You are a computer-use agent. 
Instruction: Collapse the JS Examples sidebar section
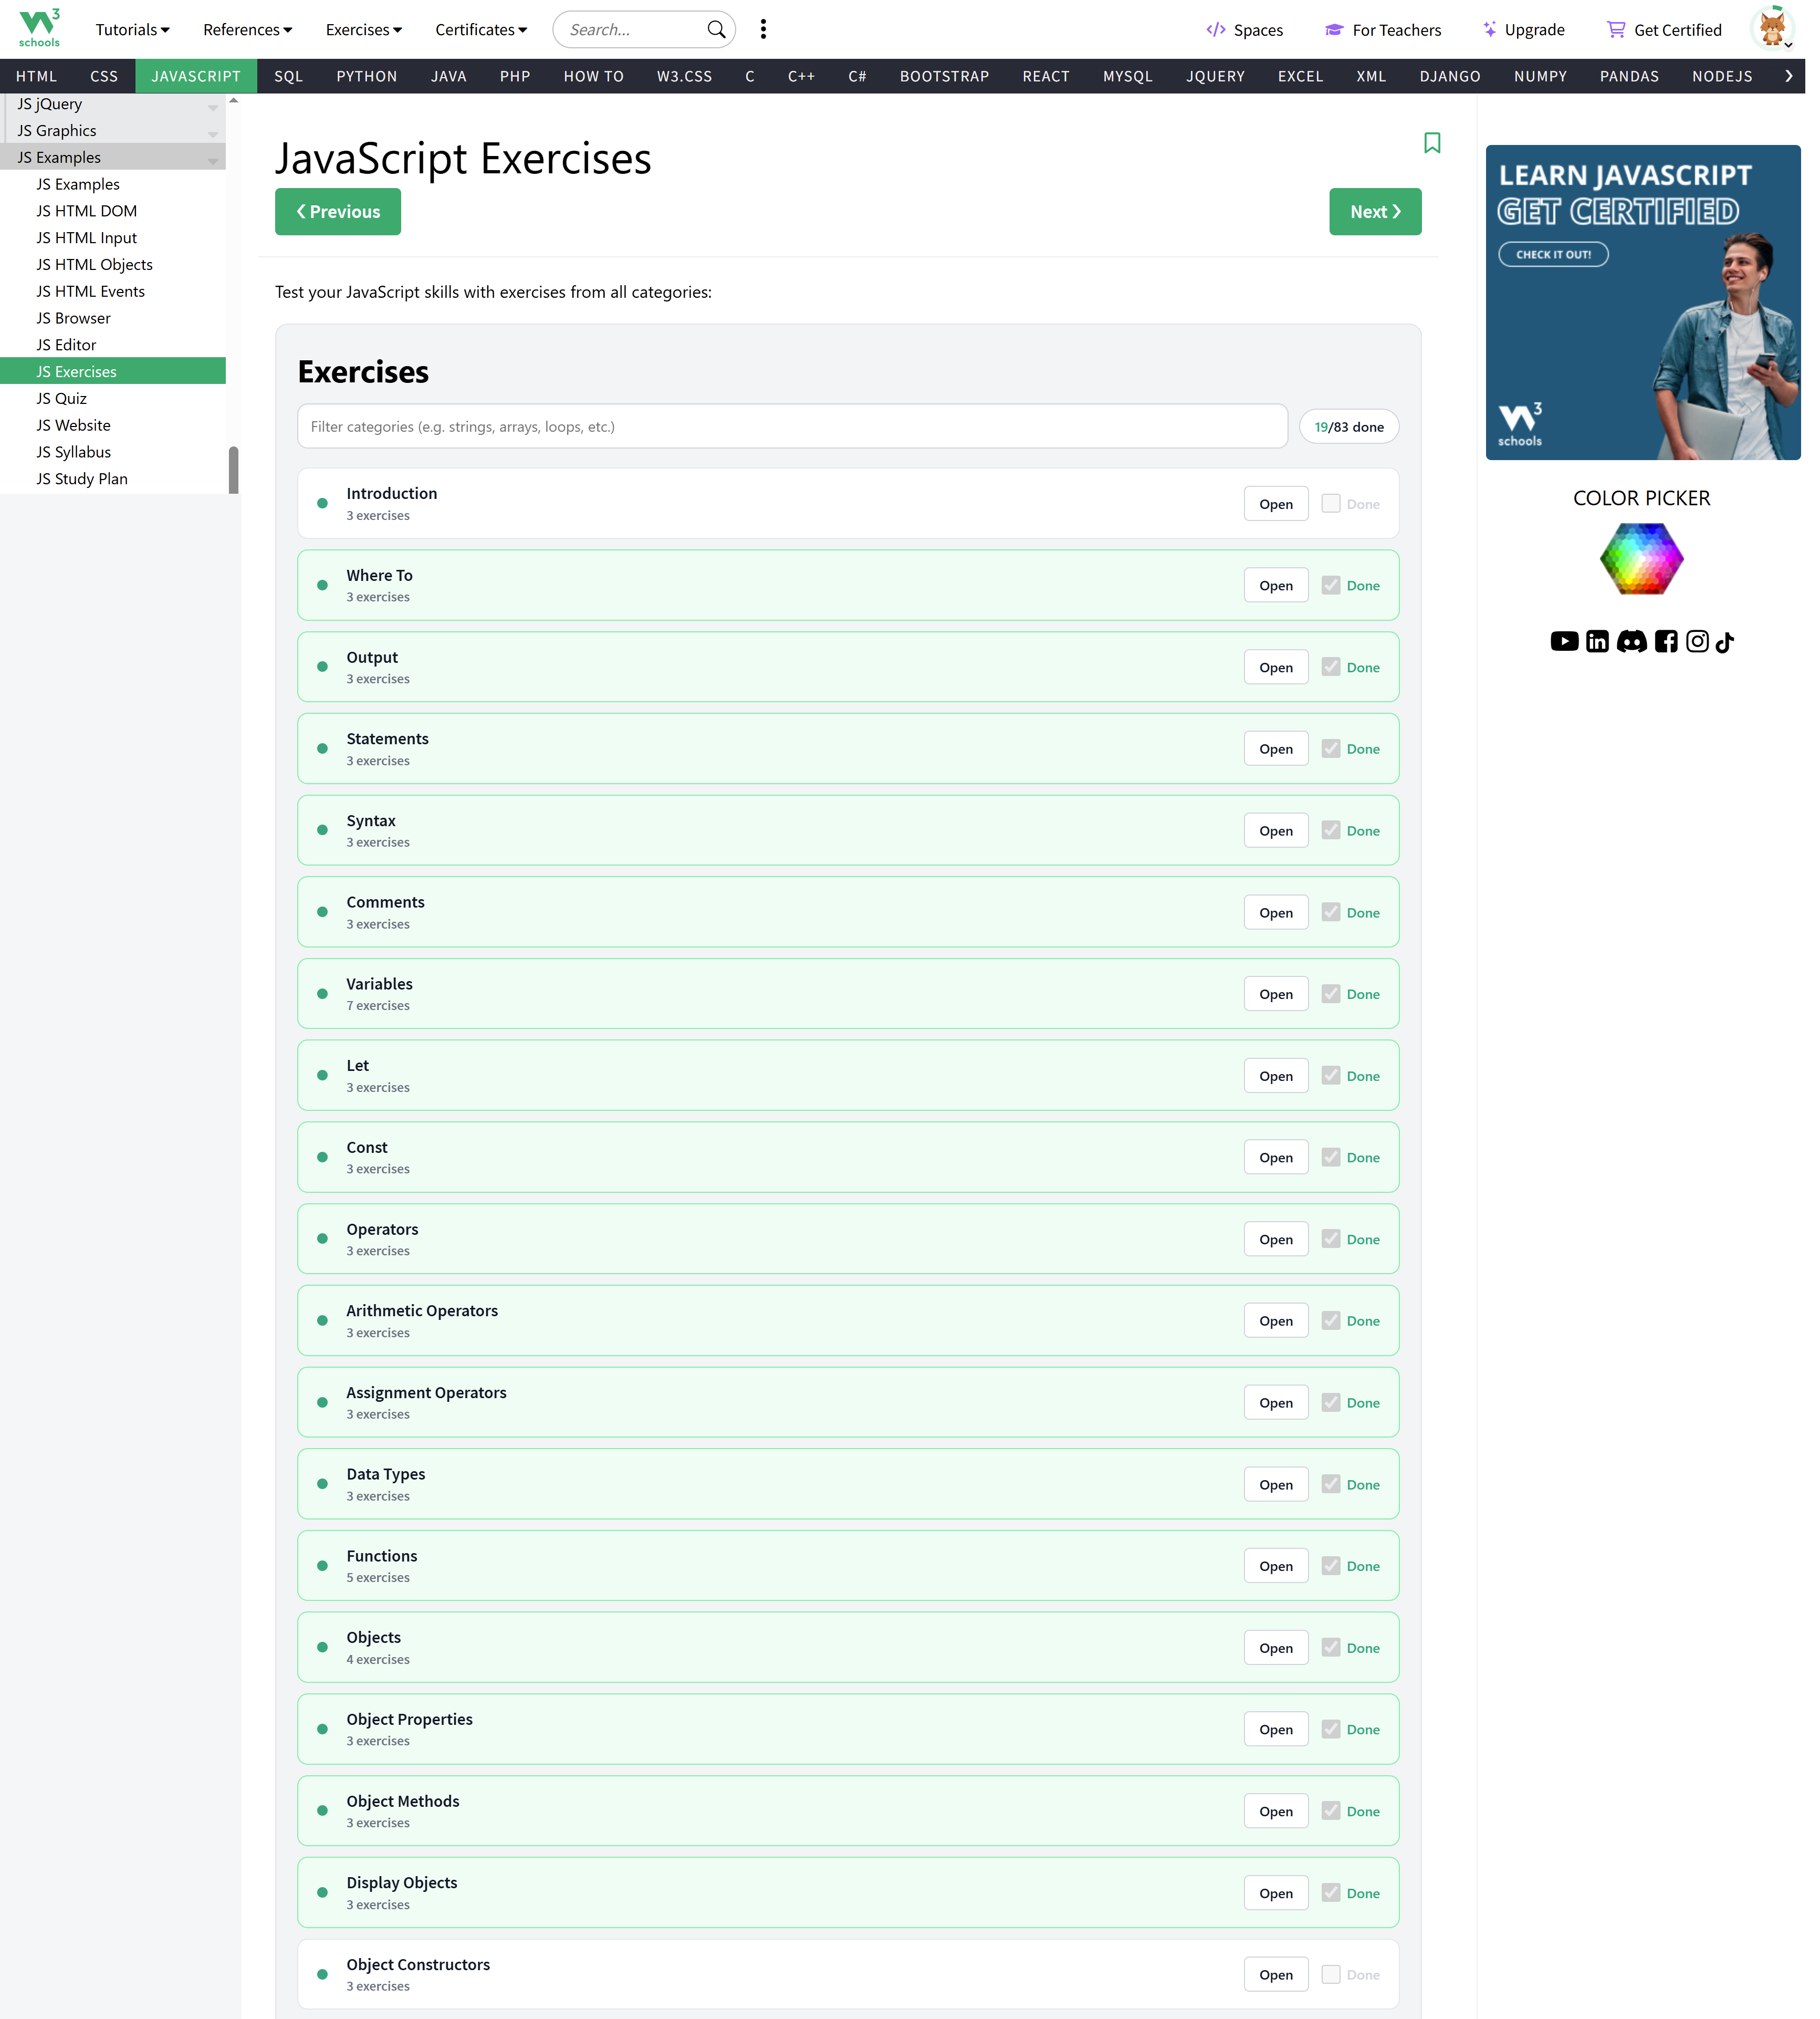212,160
